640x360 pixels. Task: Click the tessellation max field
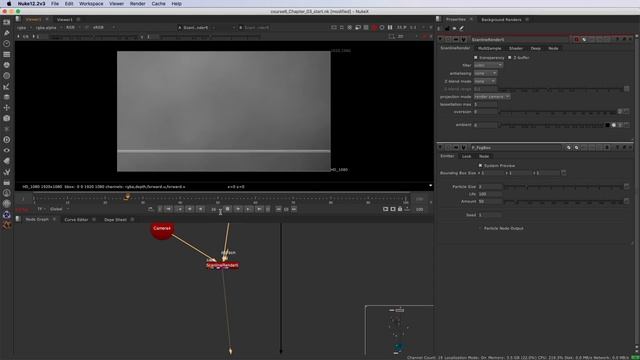point(485,104)
